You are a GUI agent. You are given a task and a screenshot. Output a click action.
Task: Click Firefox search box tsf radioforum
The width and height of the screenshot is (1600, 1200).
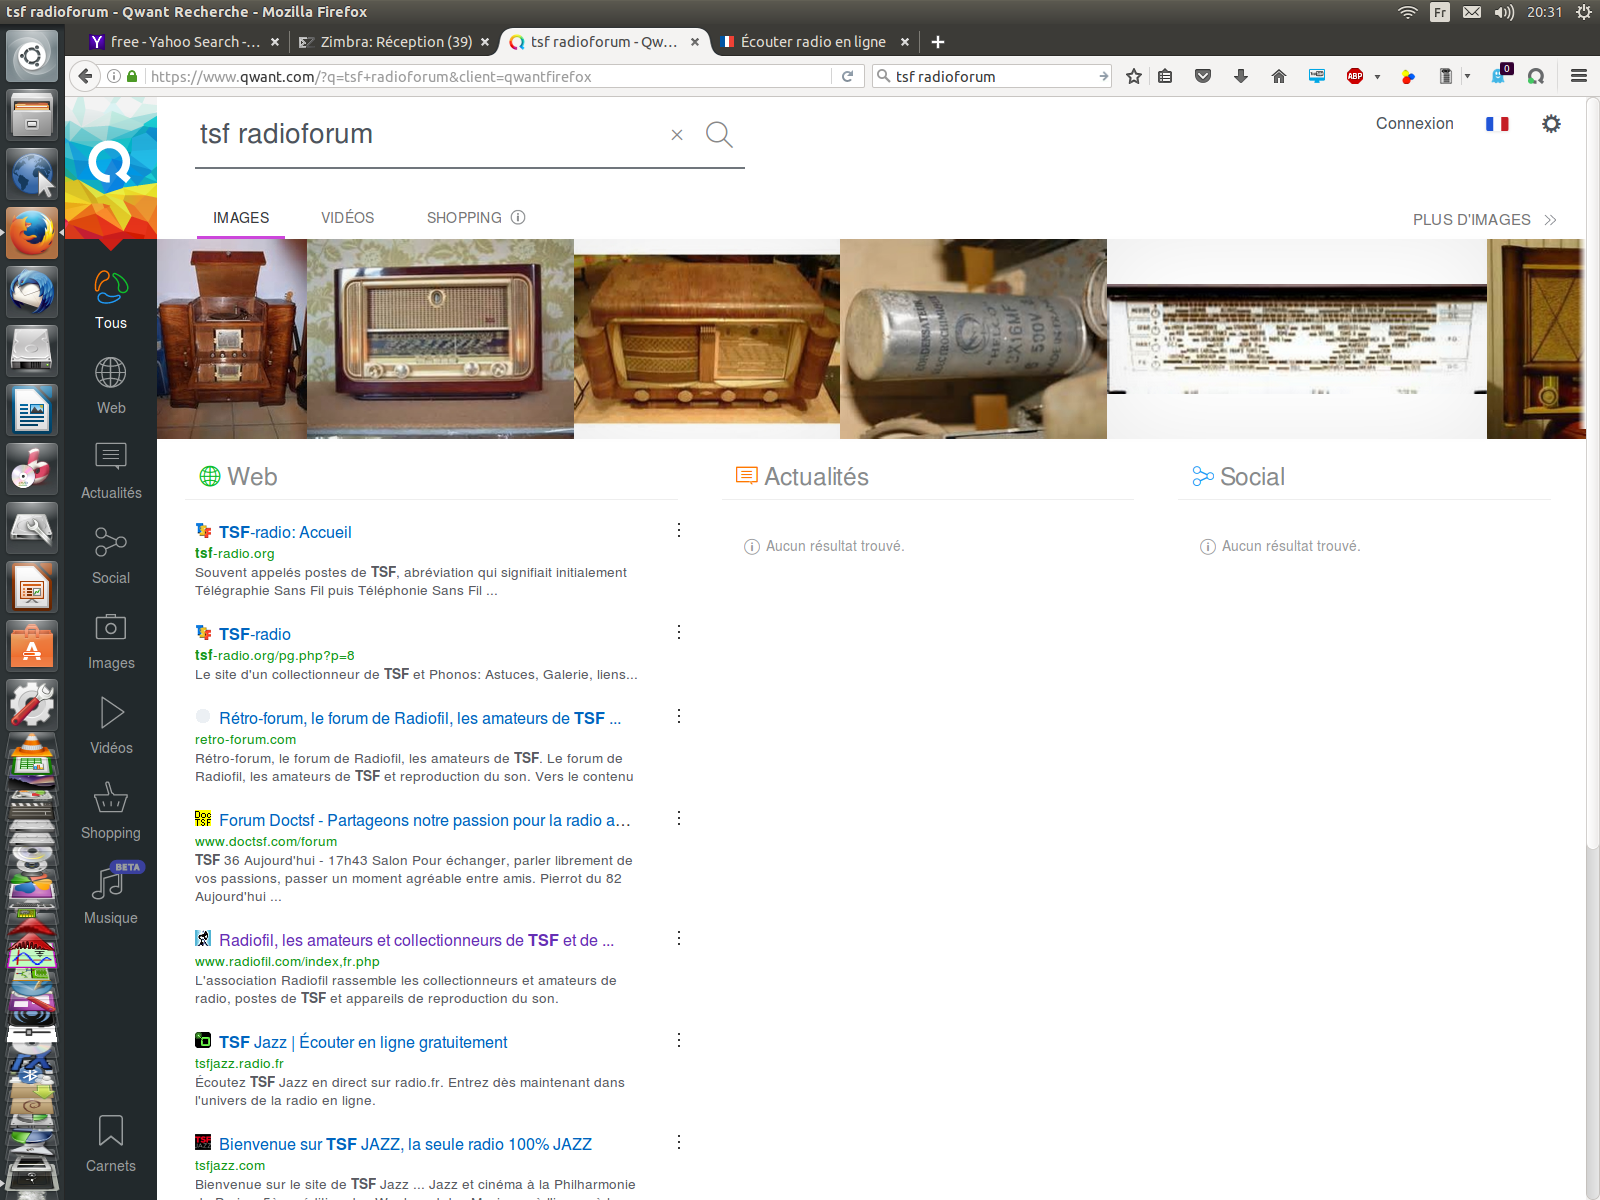pos(992,76)
